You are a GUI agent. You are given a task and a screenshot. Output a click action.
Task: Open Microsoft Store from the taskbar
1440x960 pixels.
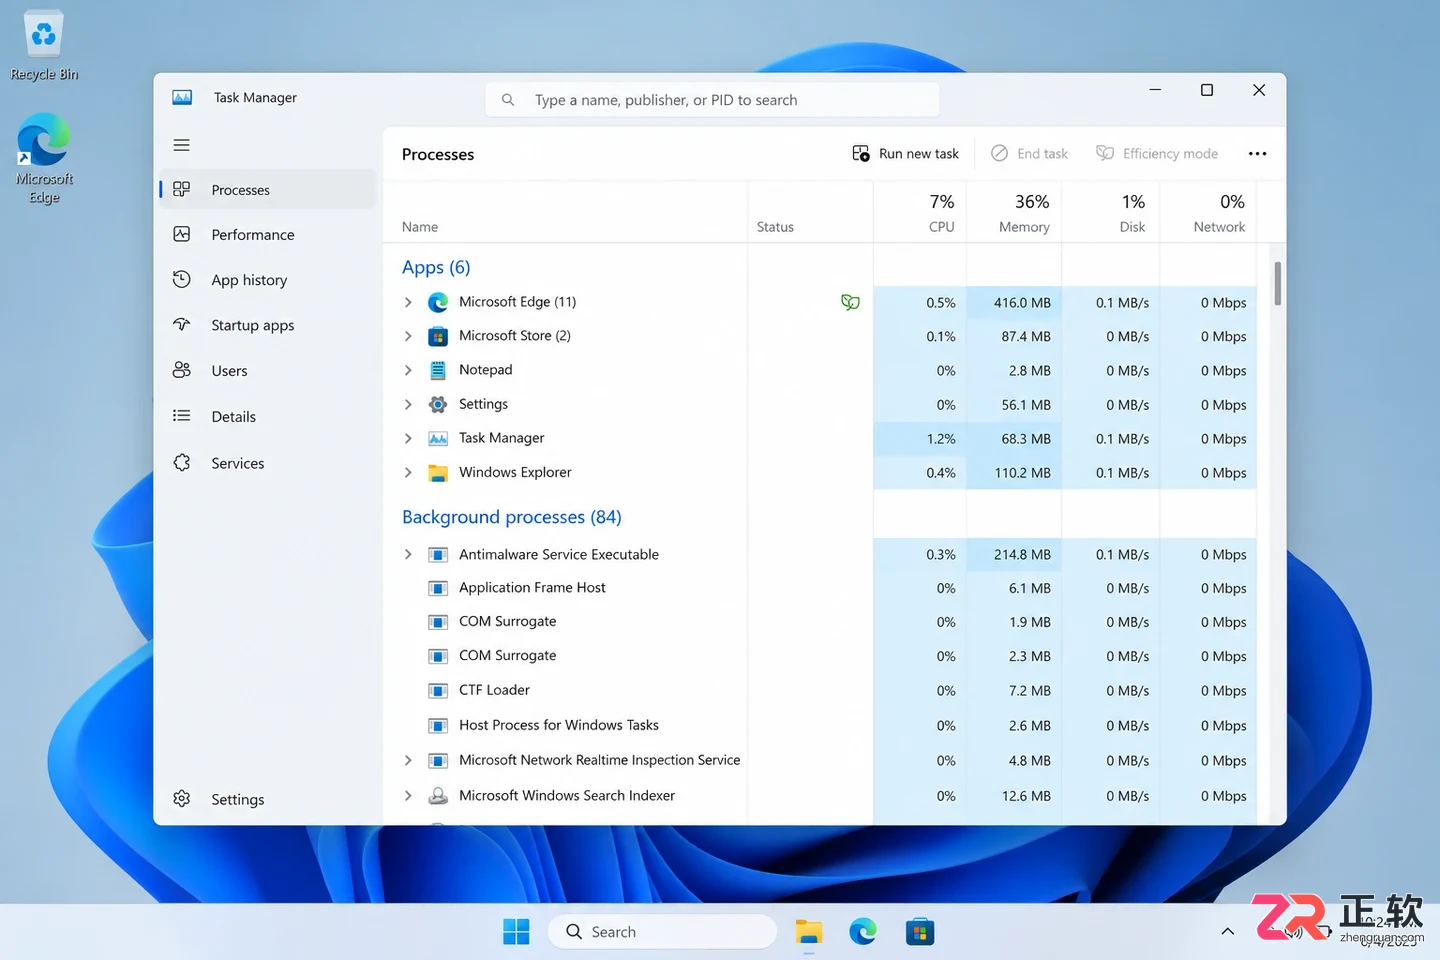(919, 932)
